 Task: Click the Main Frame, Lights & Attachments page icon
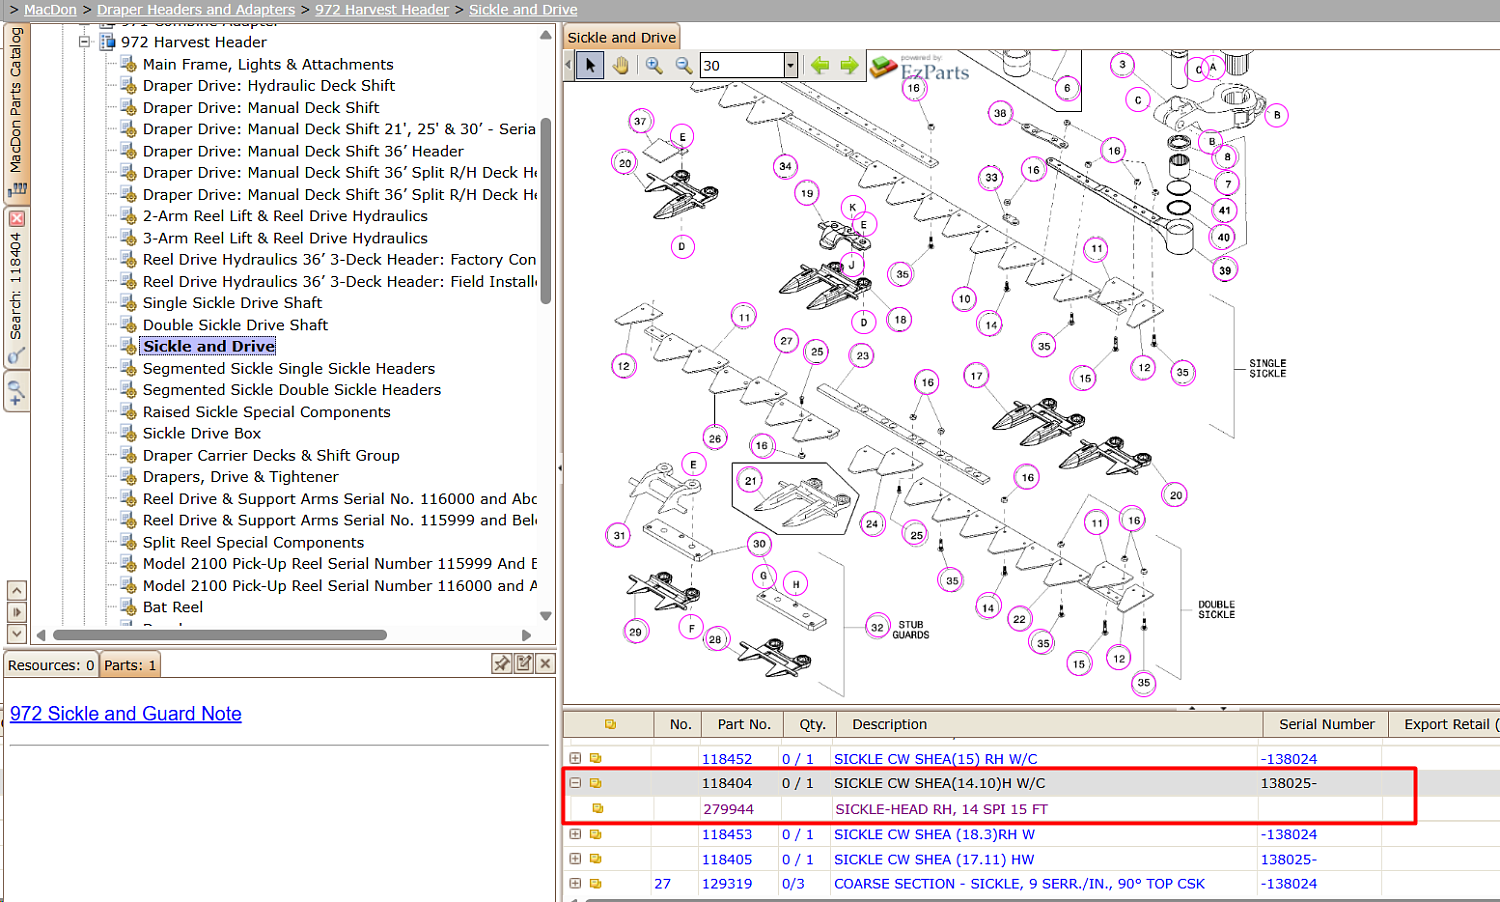coord(128,64)
